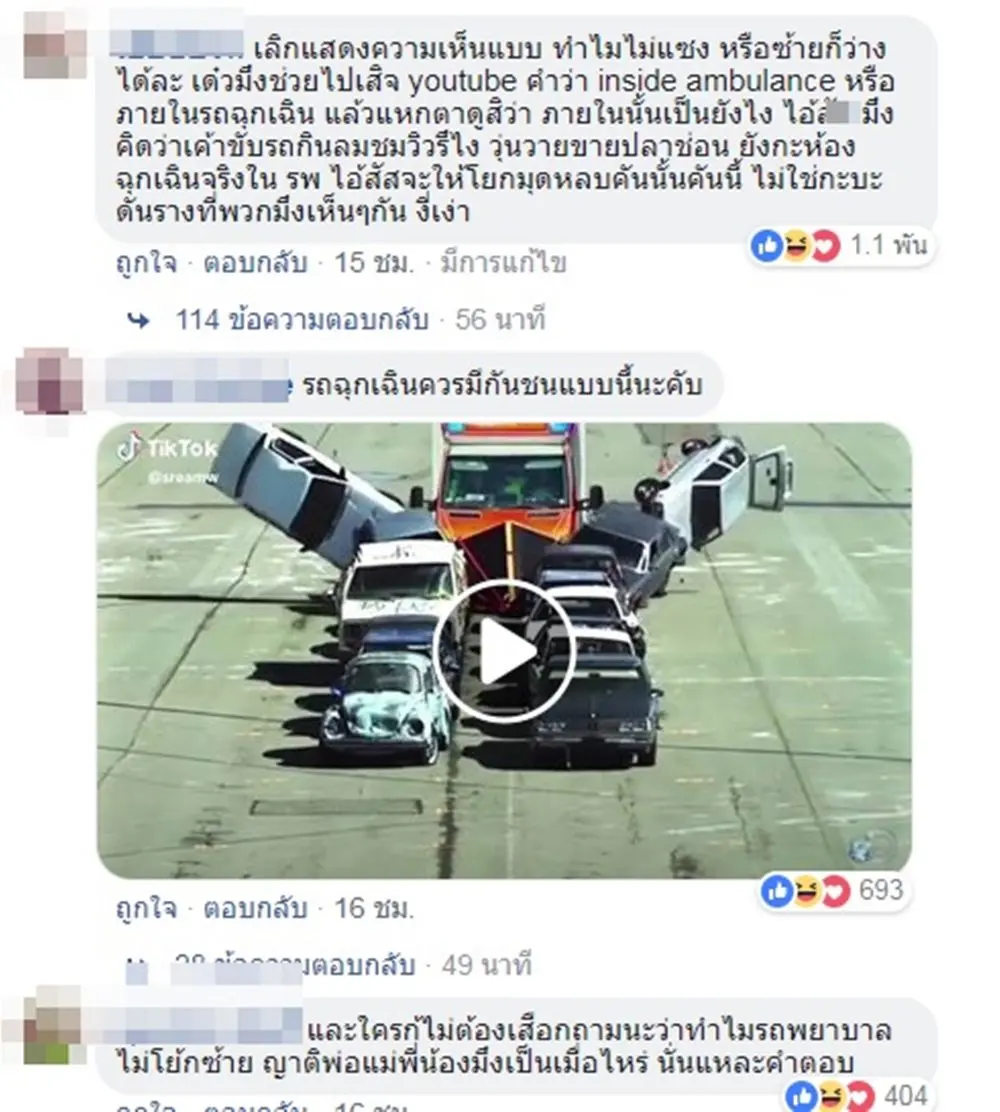This screenshot has width=1000, height=1112.
Task: Click the heart reaction icon beside 693
Action: (835, 891)
